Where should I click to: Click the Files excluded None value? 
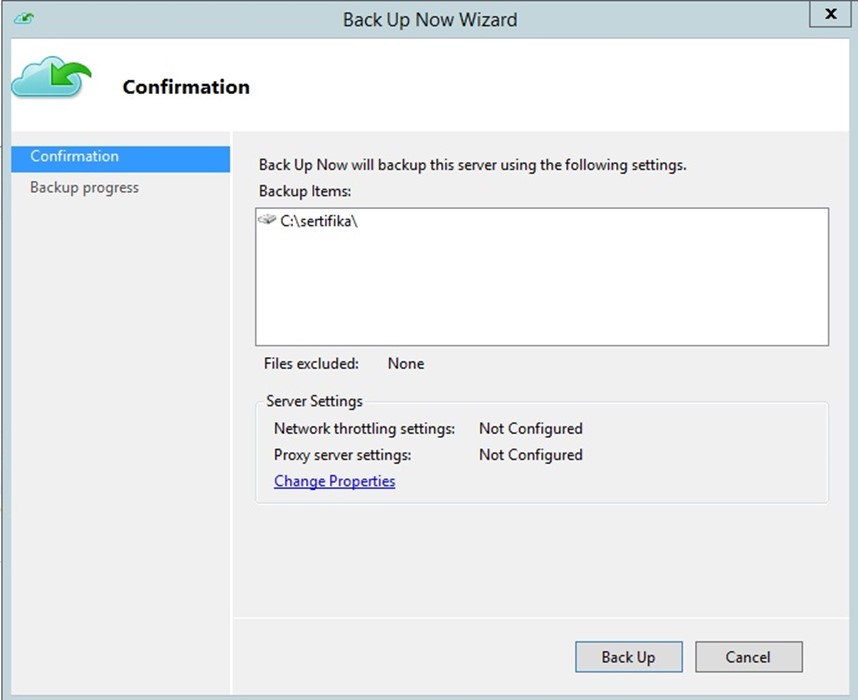pyautogui.click(x=405, y=363)
